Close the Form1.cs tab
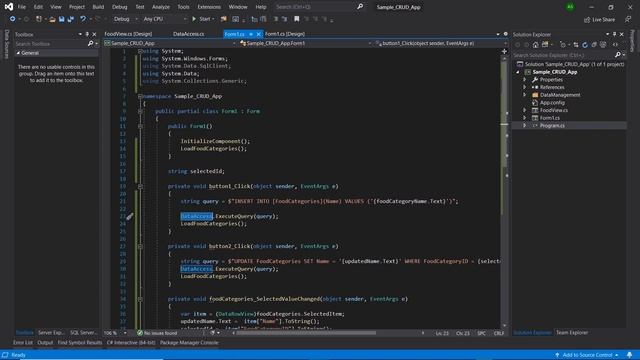Image resolution: width=640 pixels, height=360 pixels. (x=258, y=34)
